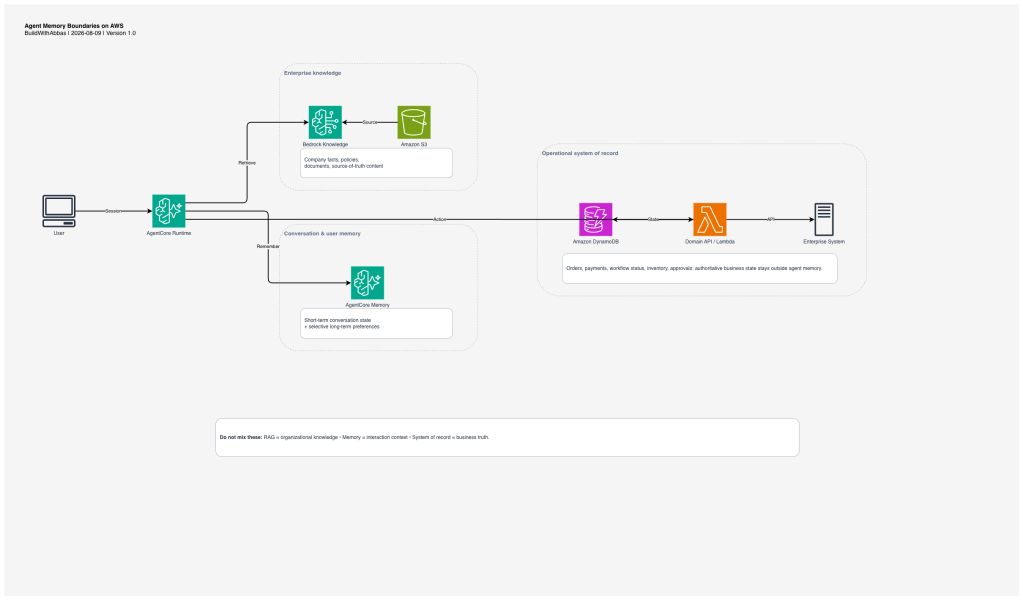Select the Bedrock Knowledge icon
The image size is (1023, 600).
(x=325, y=122)
